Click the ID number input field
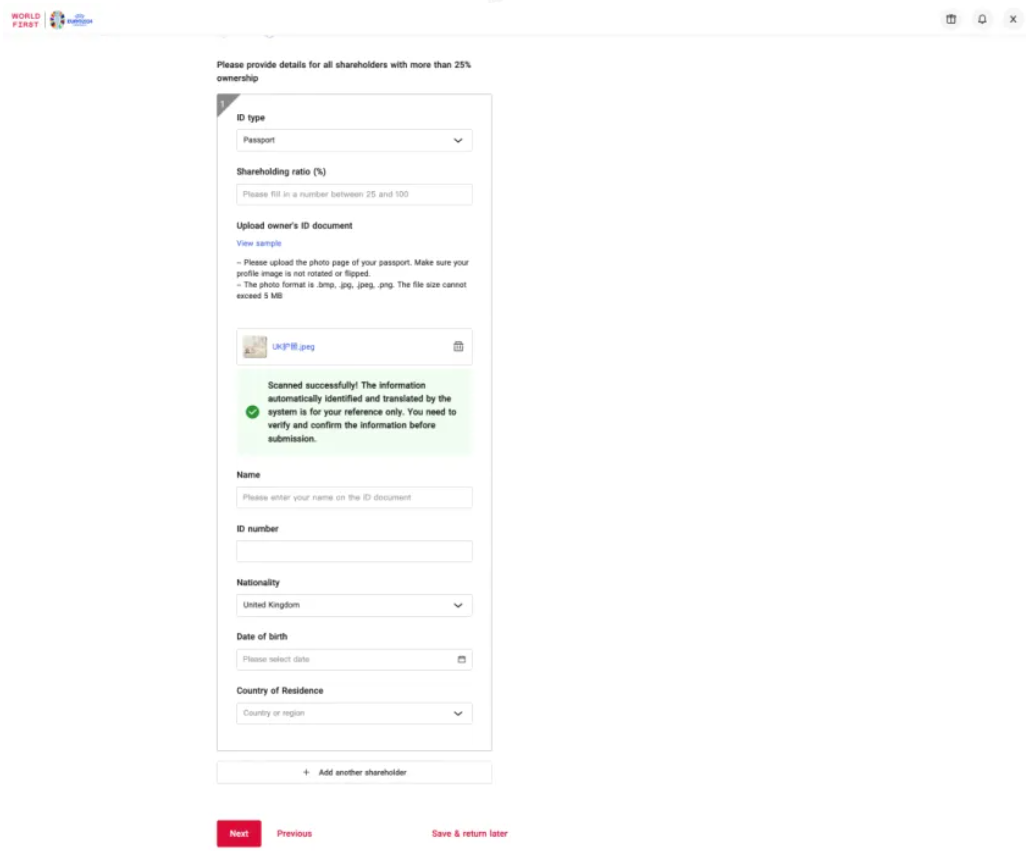Viewport: 1026px width, 851px height. (x=354, y=552)
